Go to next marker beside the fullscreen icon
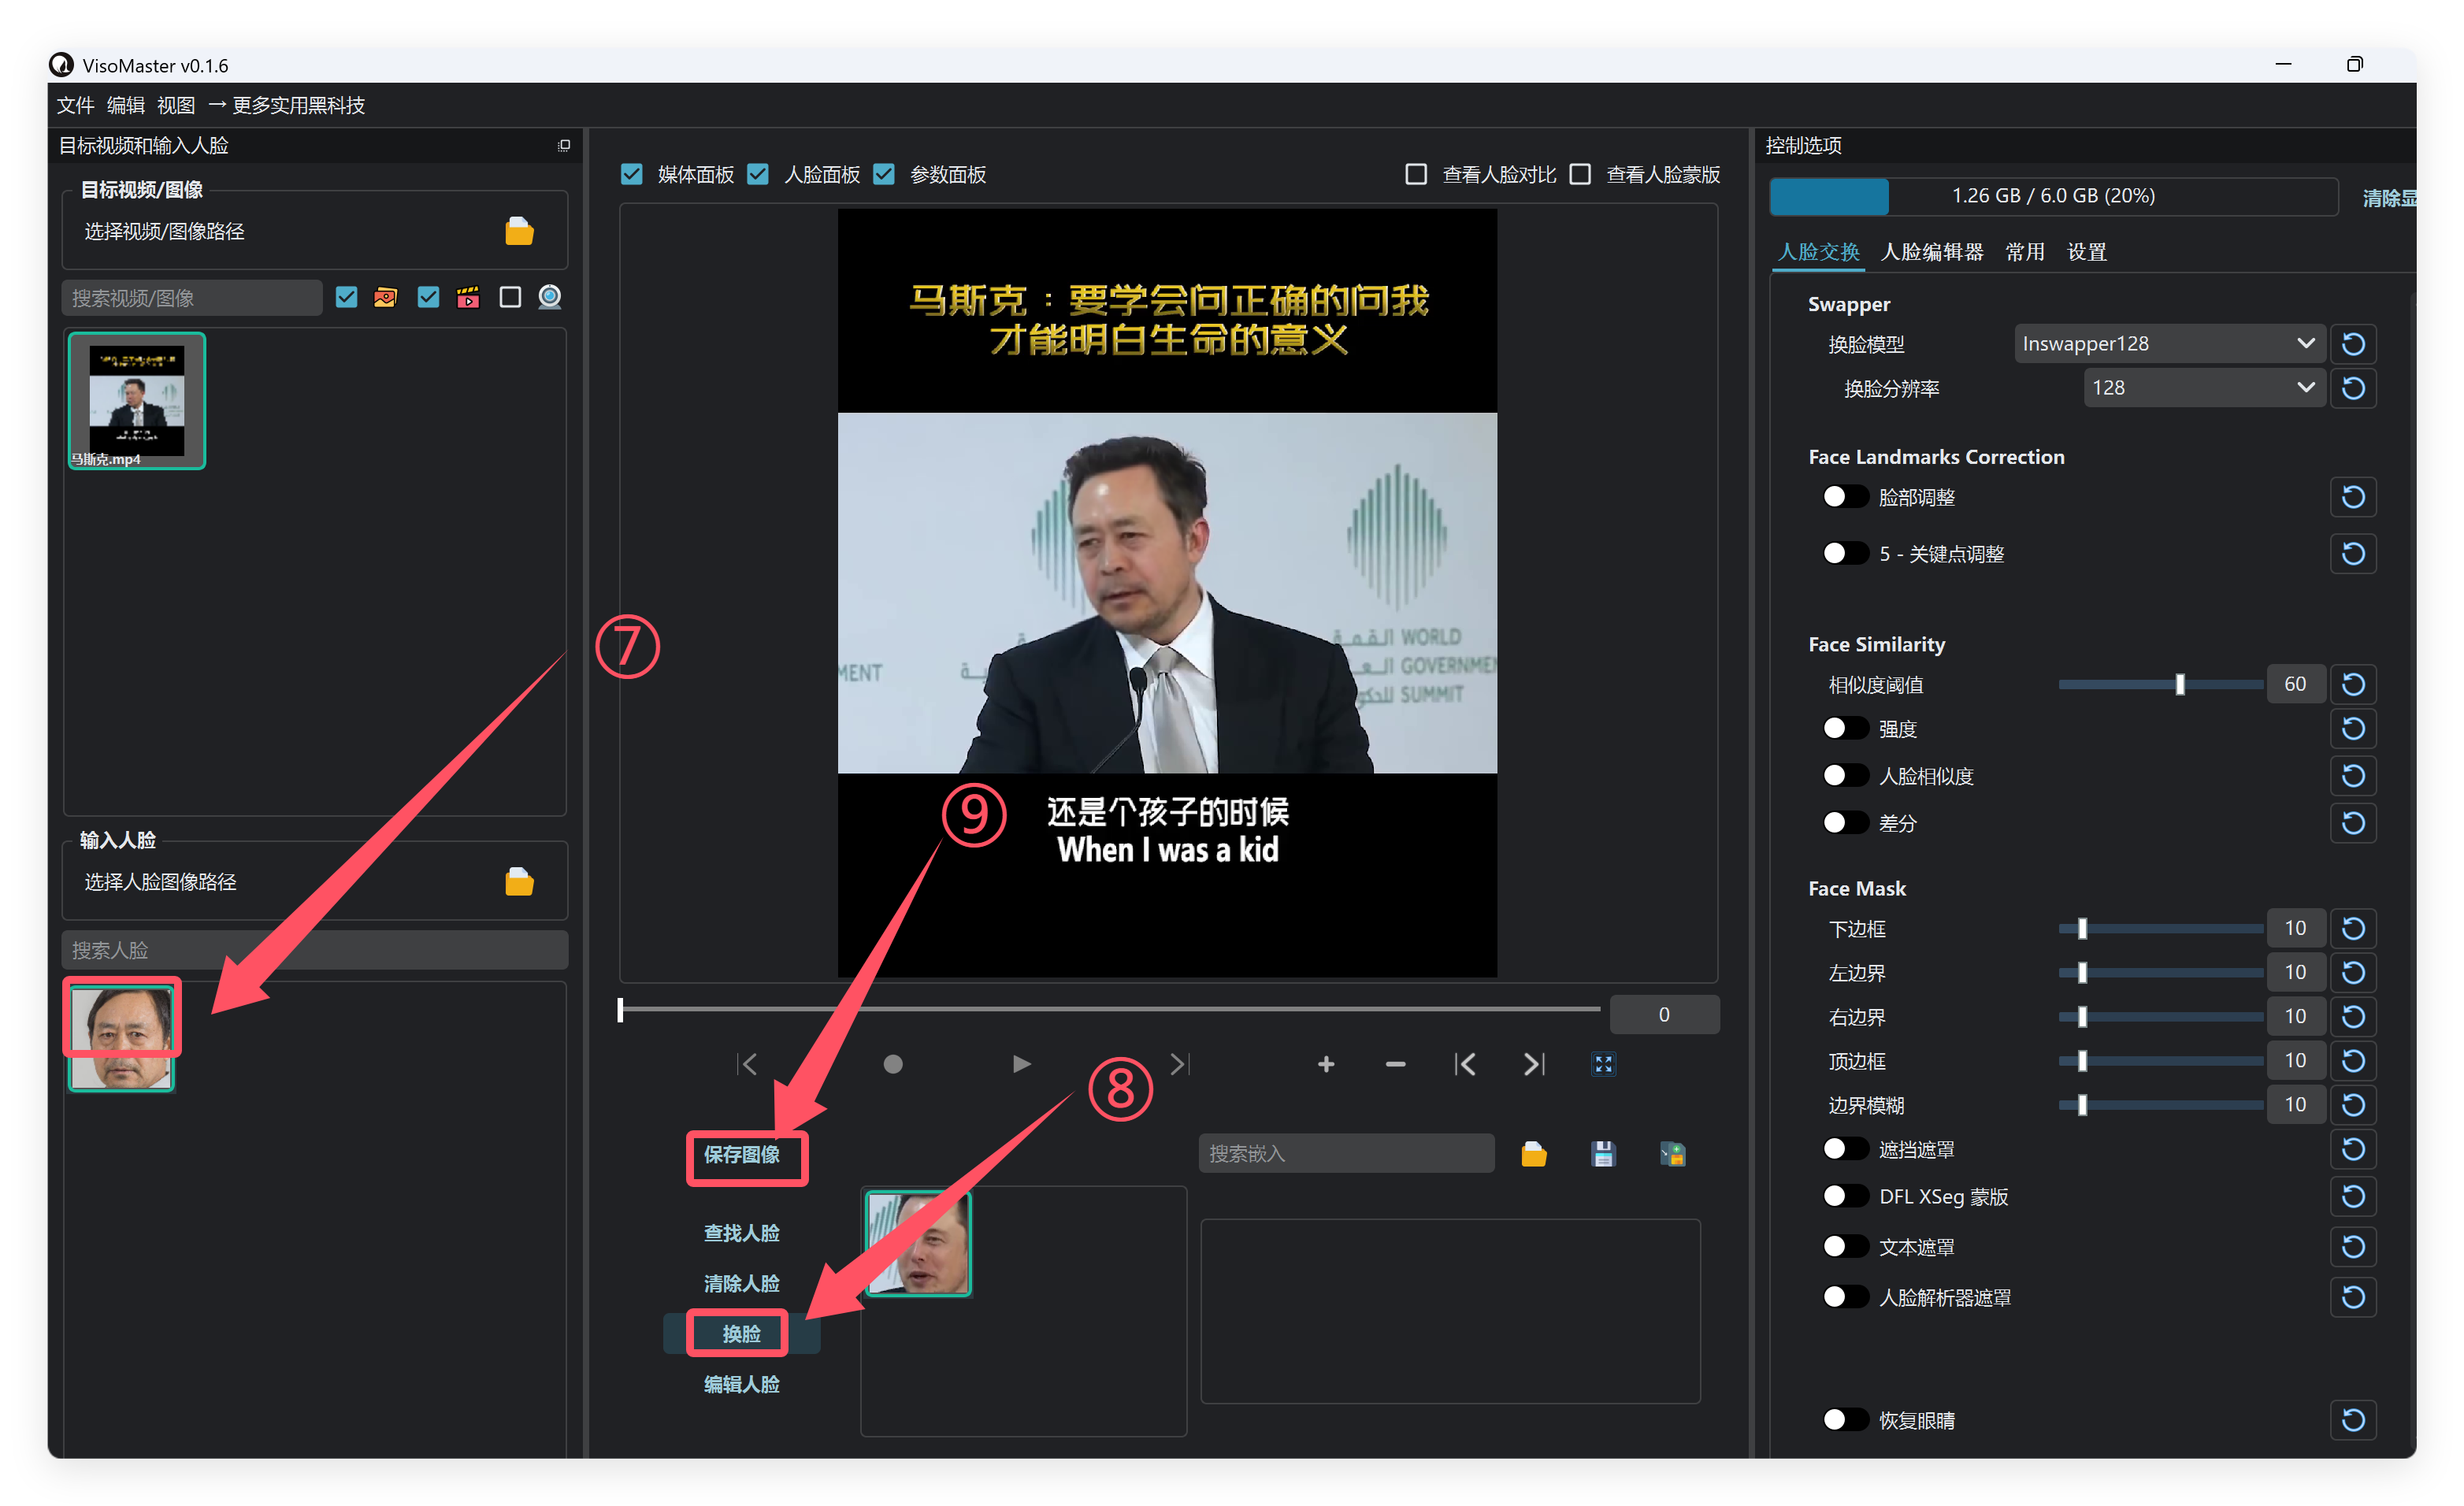The image size is (2464, 1506). tap(1534, 1064)
